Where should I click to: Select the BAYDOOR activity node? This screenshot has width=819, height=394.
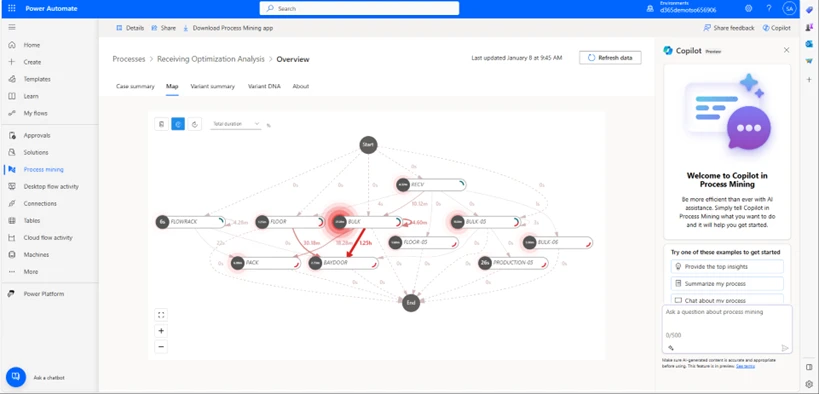(343, 263)
